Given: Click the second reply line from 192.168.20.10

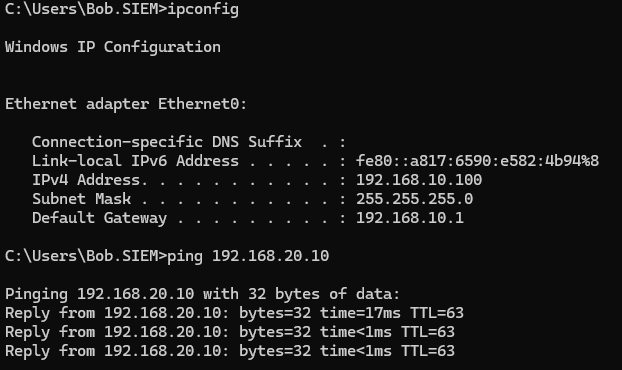Looking at the screenshot, I should [230, 332].
